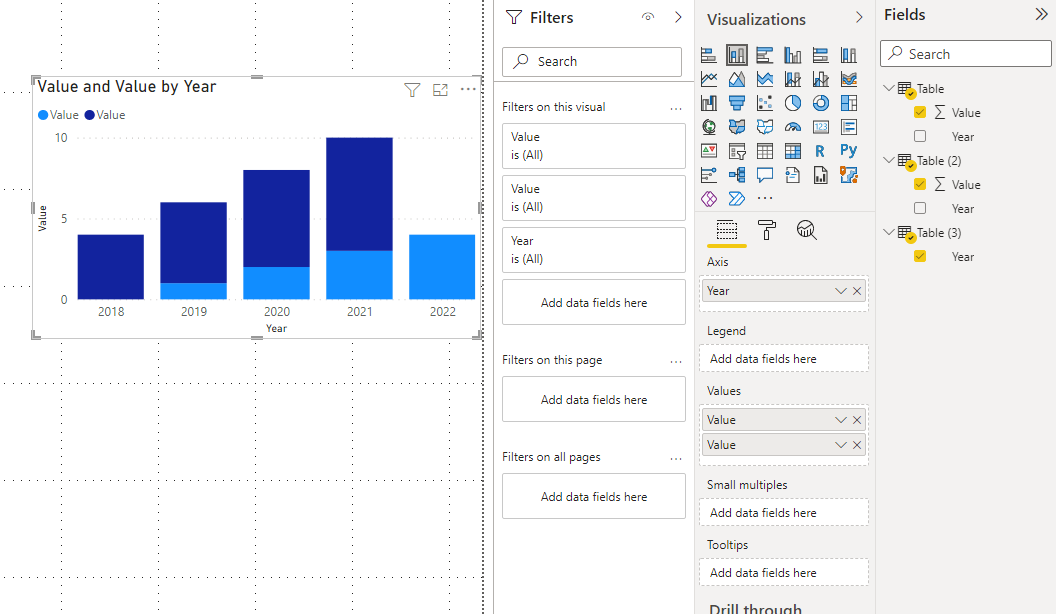Open the Format paint roller tab
Screen dimensions: 1056x614
pyautogui.click(x=766, y=230)
